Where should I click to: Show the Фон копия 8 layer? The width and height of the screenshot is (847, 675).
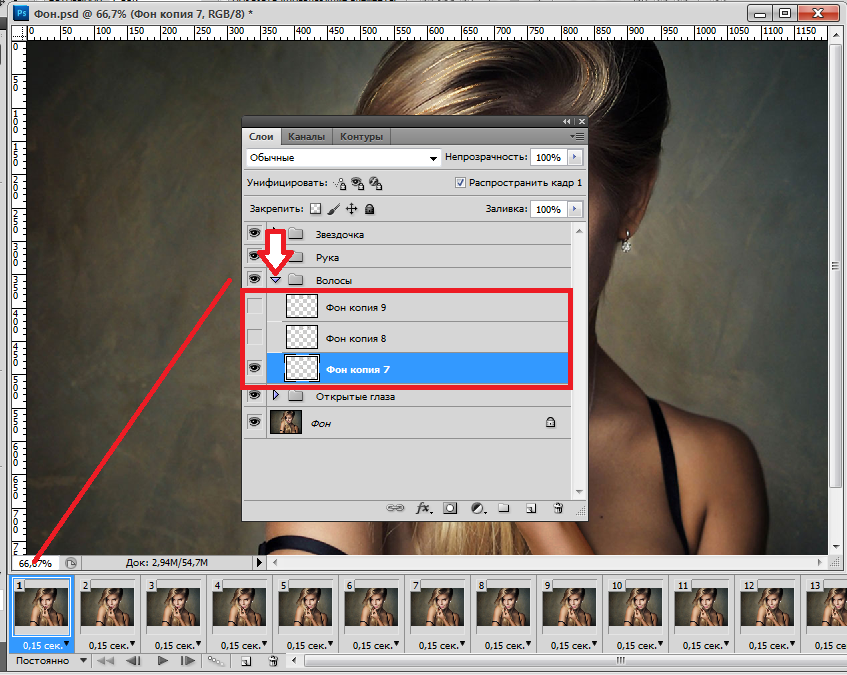[254, 337]
